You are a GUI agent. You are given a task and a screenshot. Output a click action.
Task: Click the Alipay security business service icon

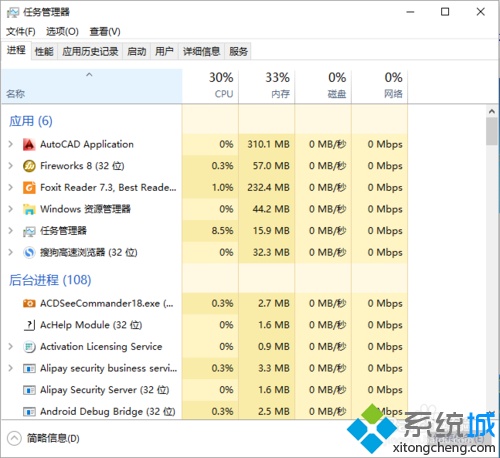click(x=29, y=368)
